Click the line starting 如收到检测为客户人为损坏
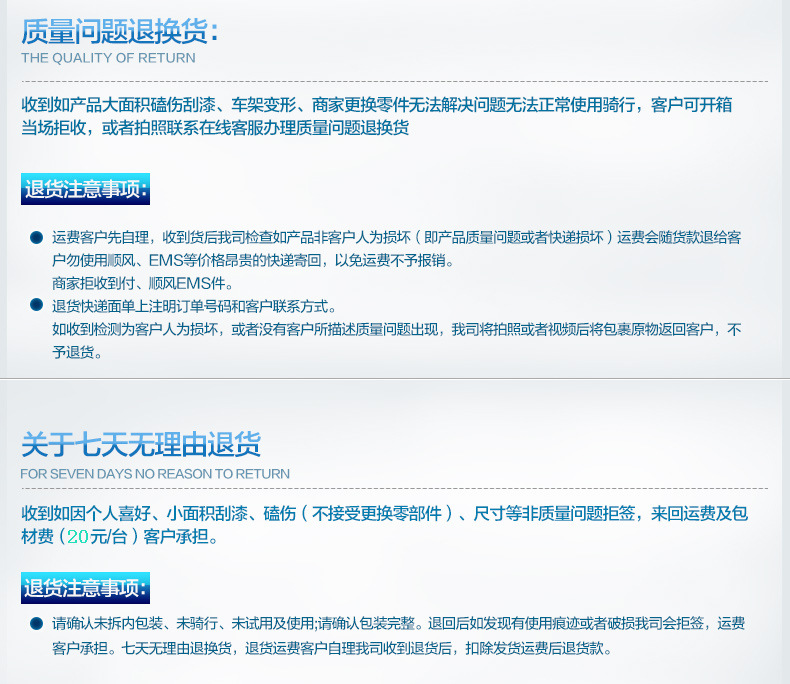The image size is (790, 684). tap(396, 329)
